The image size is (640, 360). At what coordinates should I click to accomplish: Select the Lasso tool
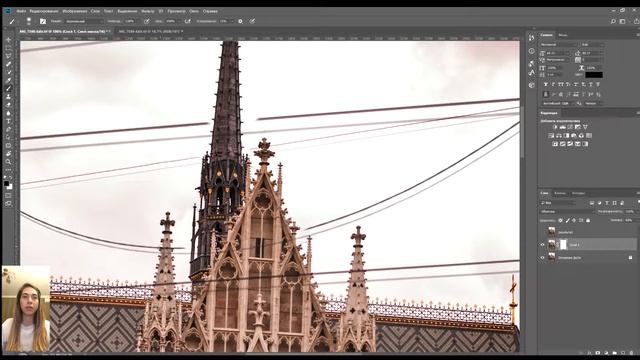(x=8, y=56)
